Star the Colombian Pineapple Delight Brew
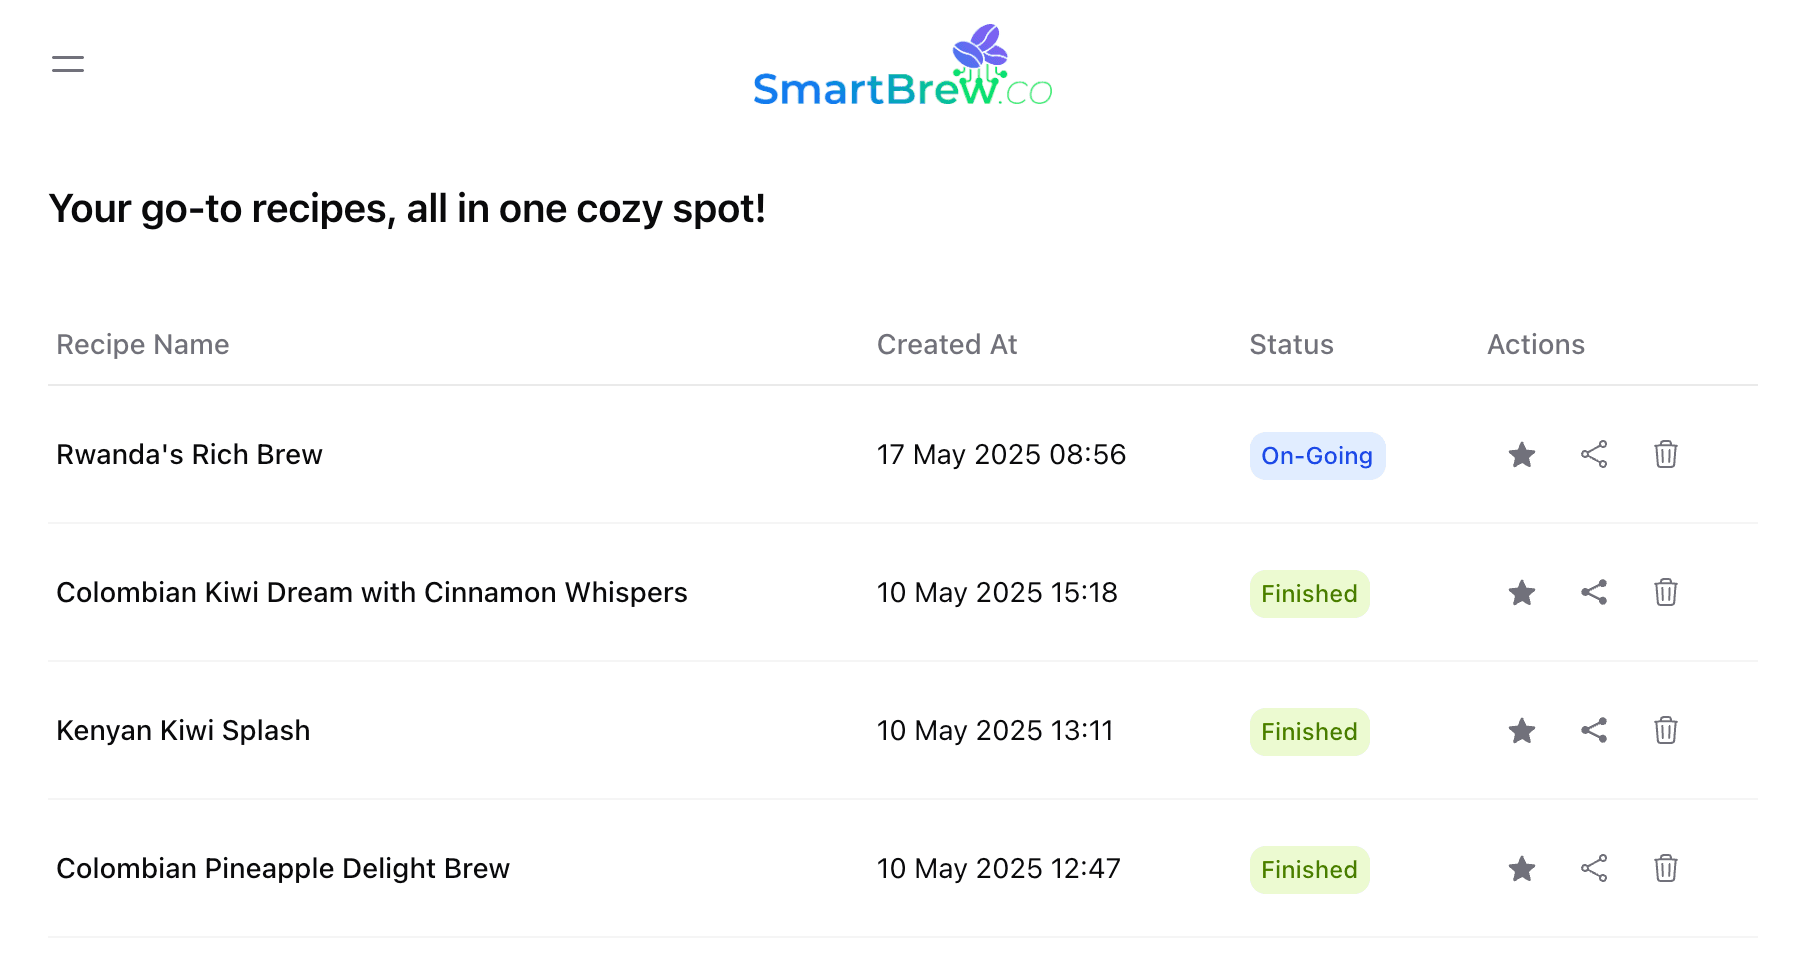Image resolution: width=1806 pixels, height=964 pixels. tap(1521, 869)
